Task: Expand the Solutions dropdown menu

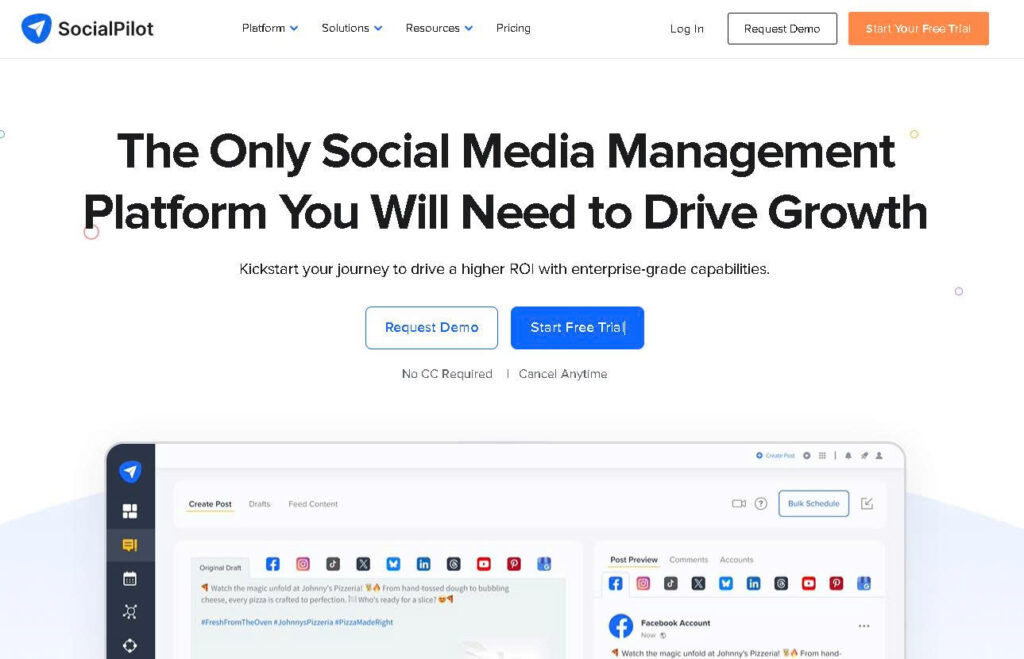Action: coord(352,28)
